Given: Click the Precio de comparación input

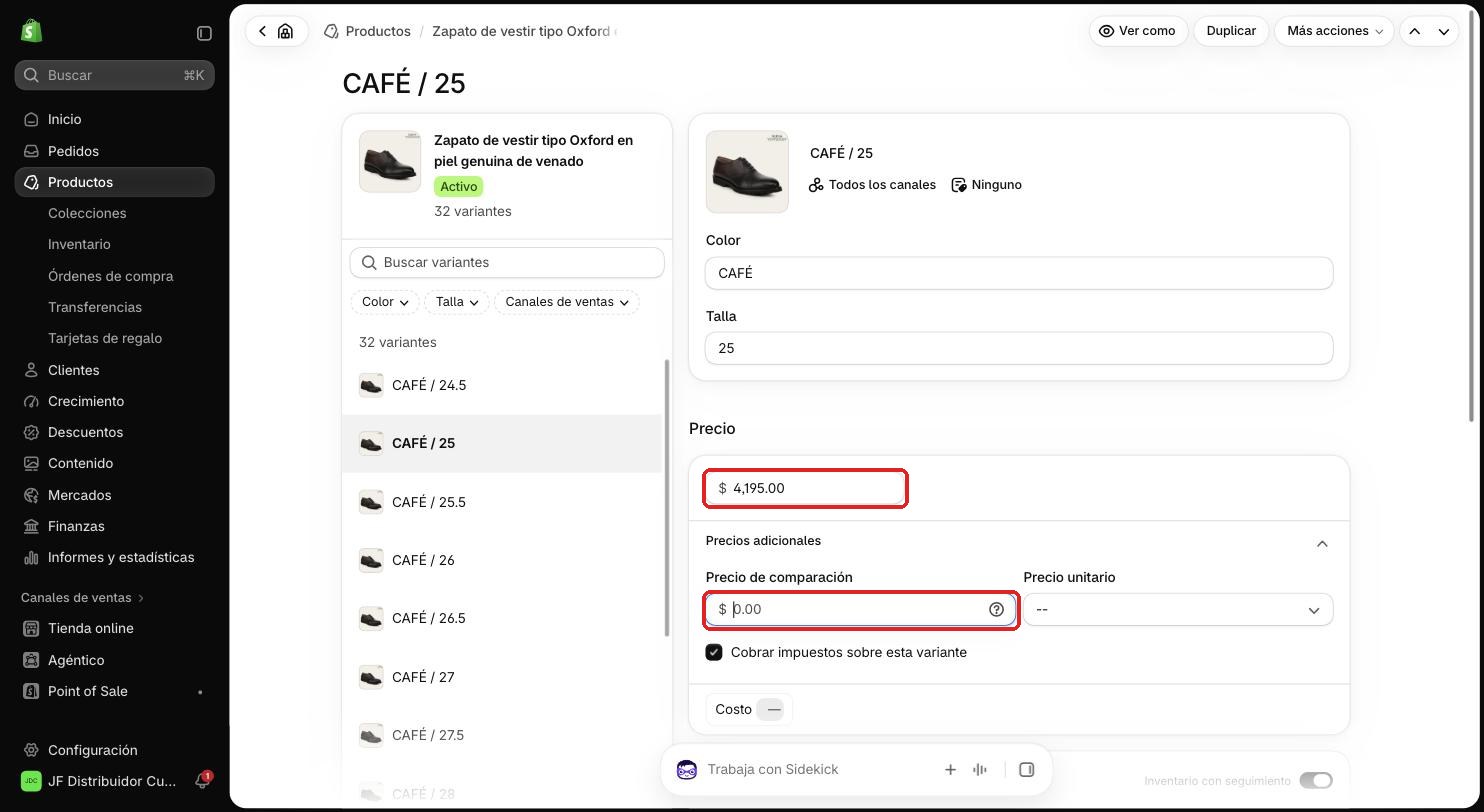Looking at the screenshot, I should 861,609.
